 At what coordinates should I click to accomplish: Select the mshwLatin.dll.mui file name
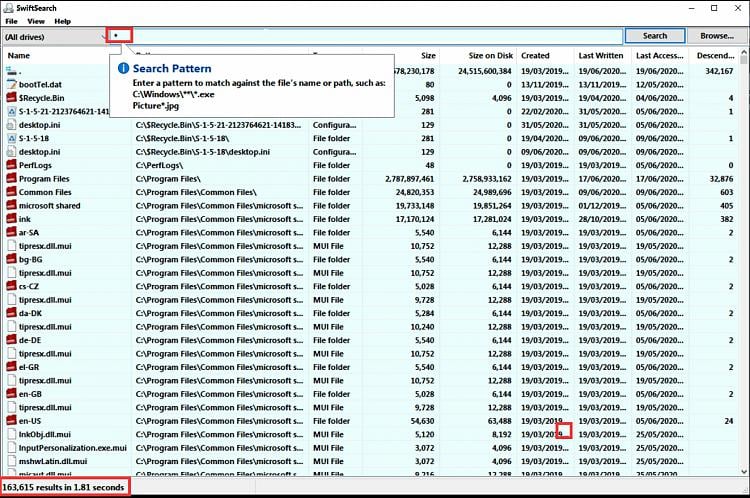click(53, 461)
